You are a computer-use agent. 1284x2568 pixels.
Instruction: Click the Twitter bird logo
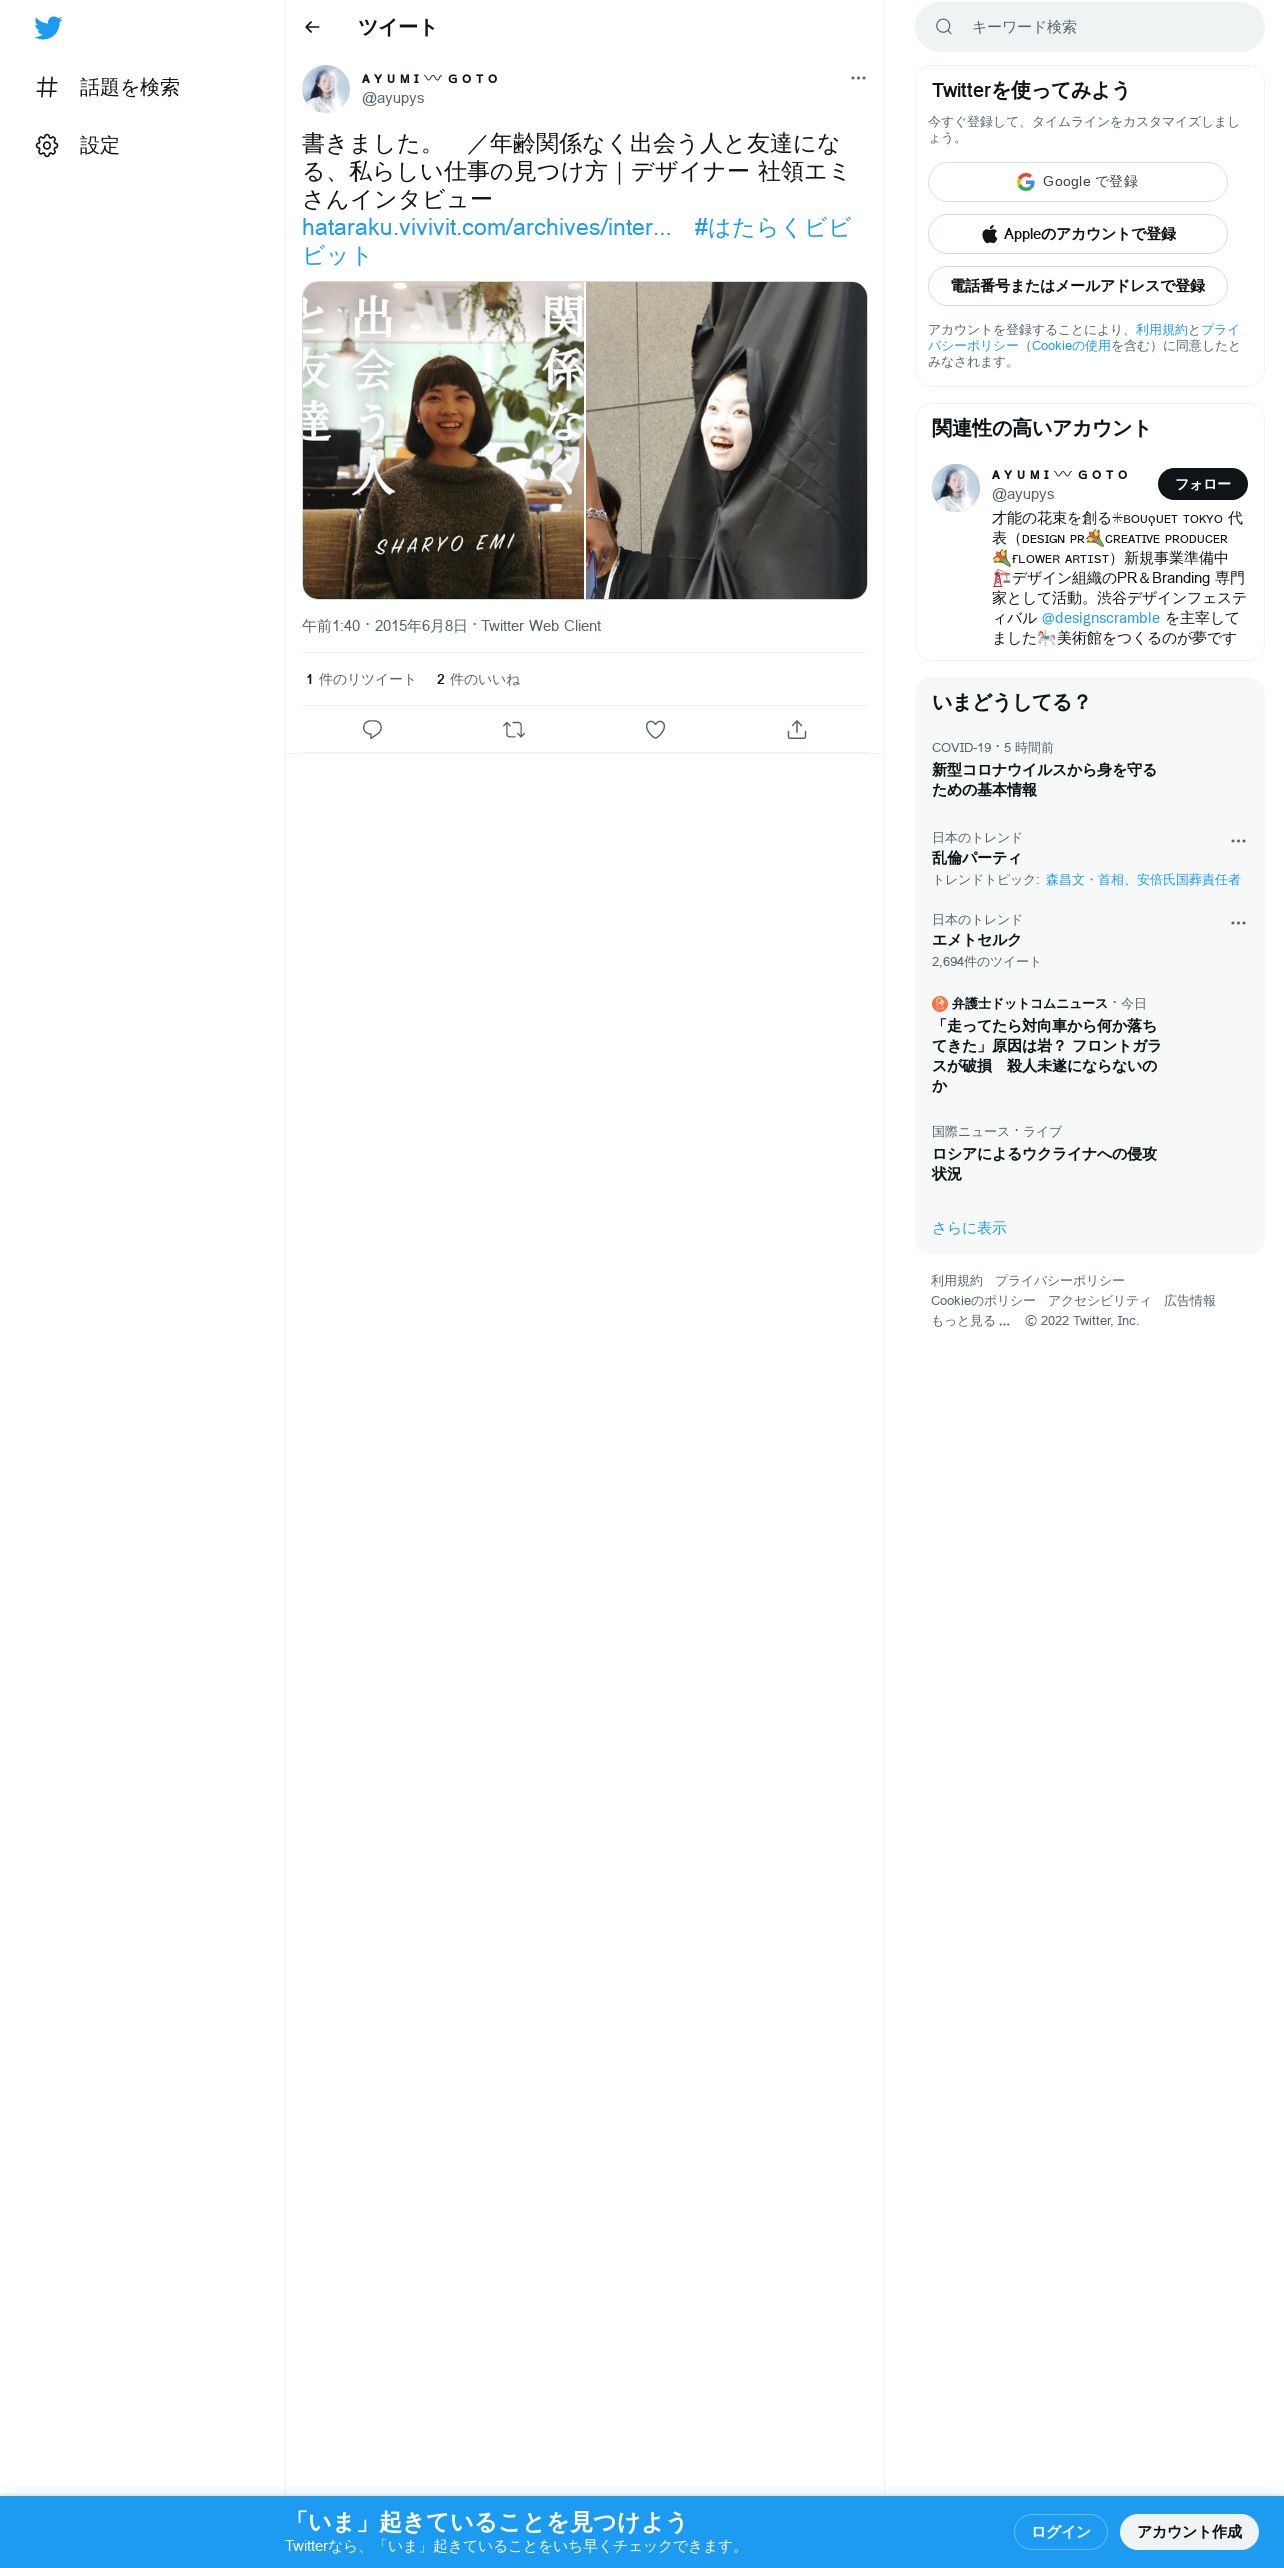[48, 28]
